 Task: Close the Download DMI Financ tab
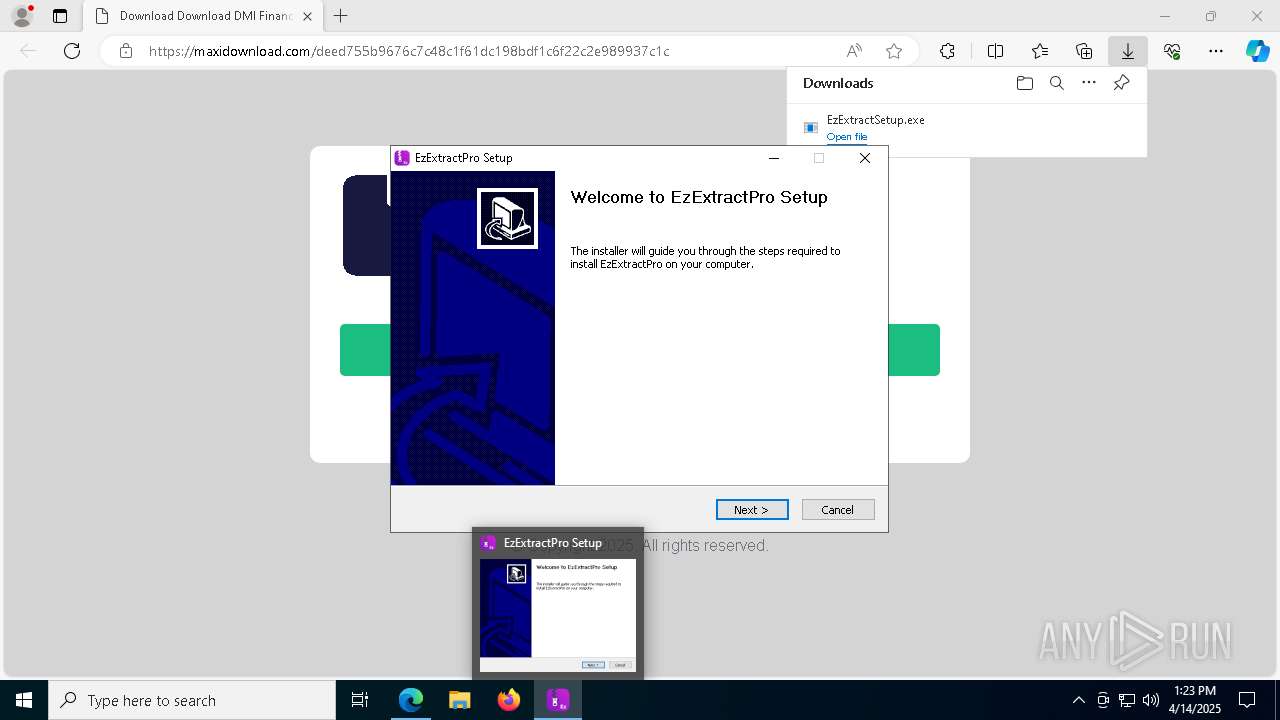pyautogui.click(x=307, y=16)
